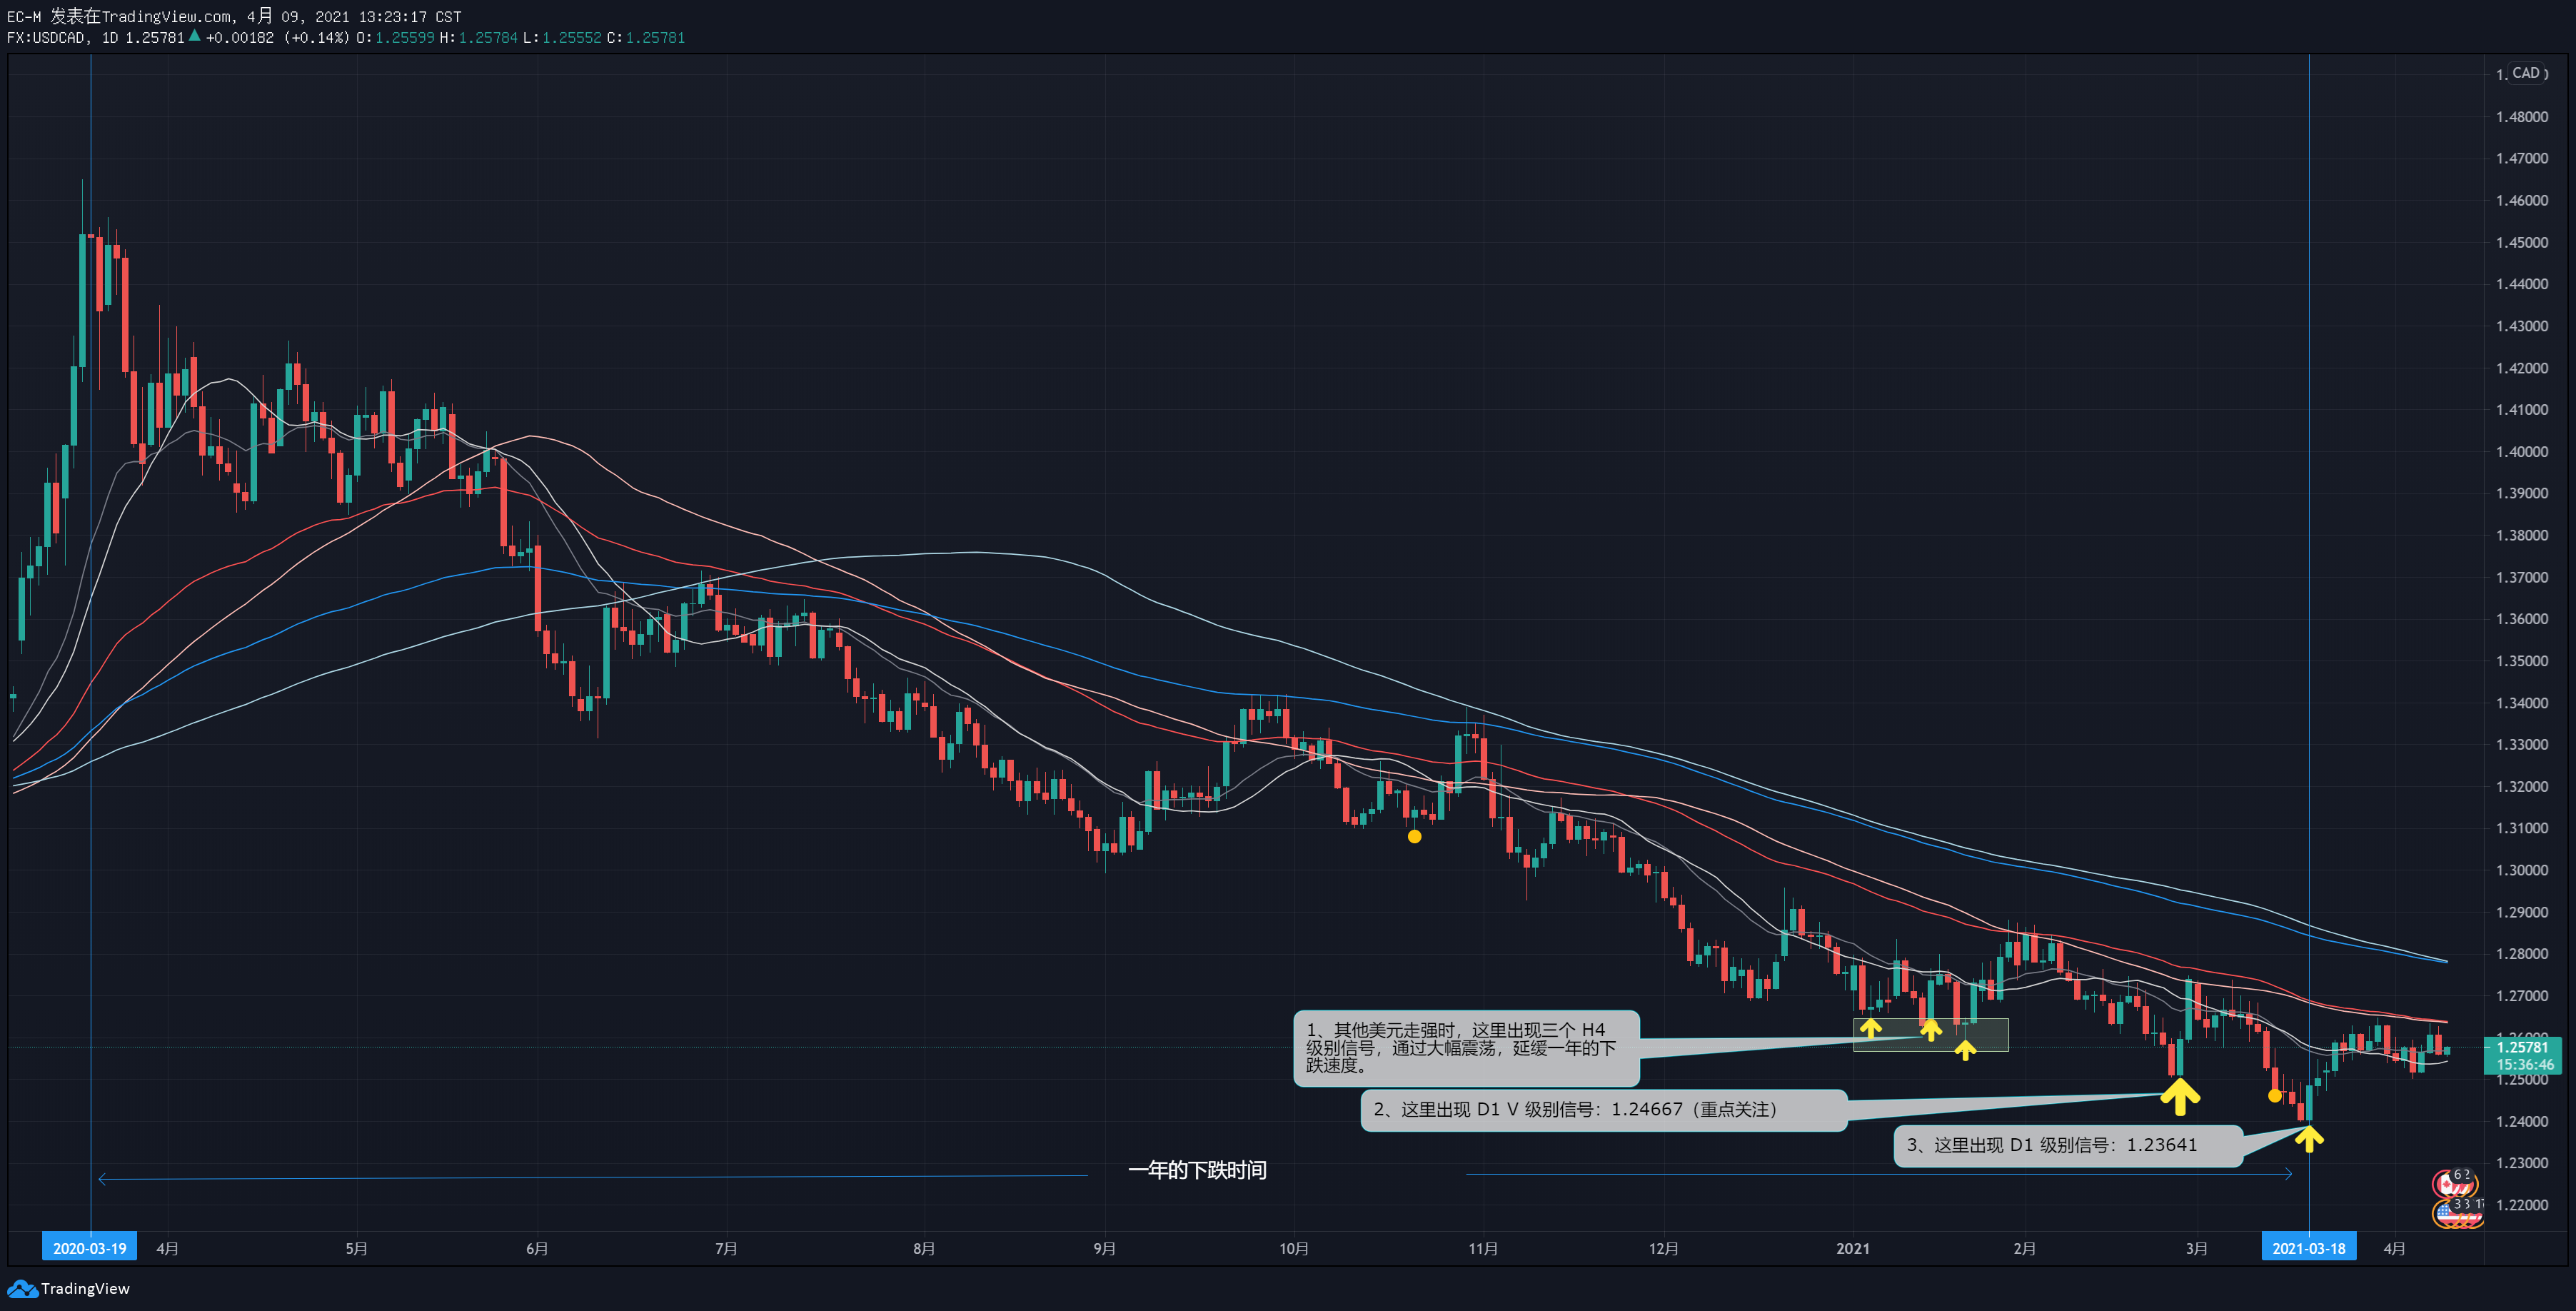Click the 一年的下跌时间 text label
2576x1311 pixels.
click(1197, 1170)
